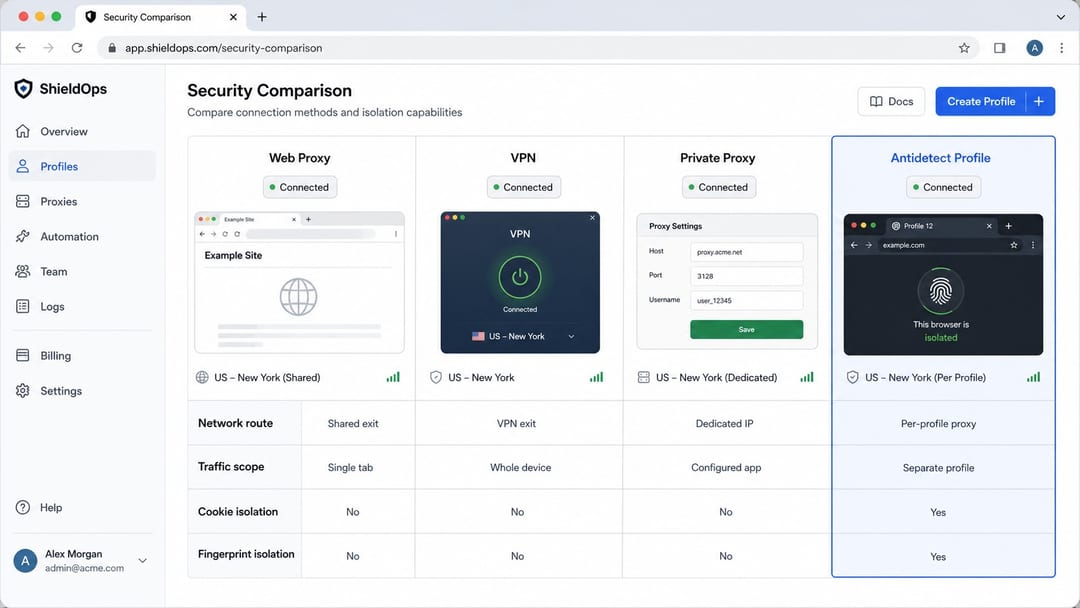Bookmark this page with the star icon
The height and width of the screenshot is (608, 1080).
click(x=964, y=48)
